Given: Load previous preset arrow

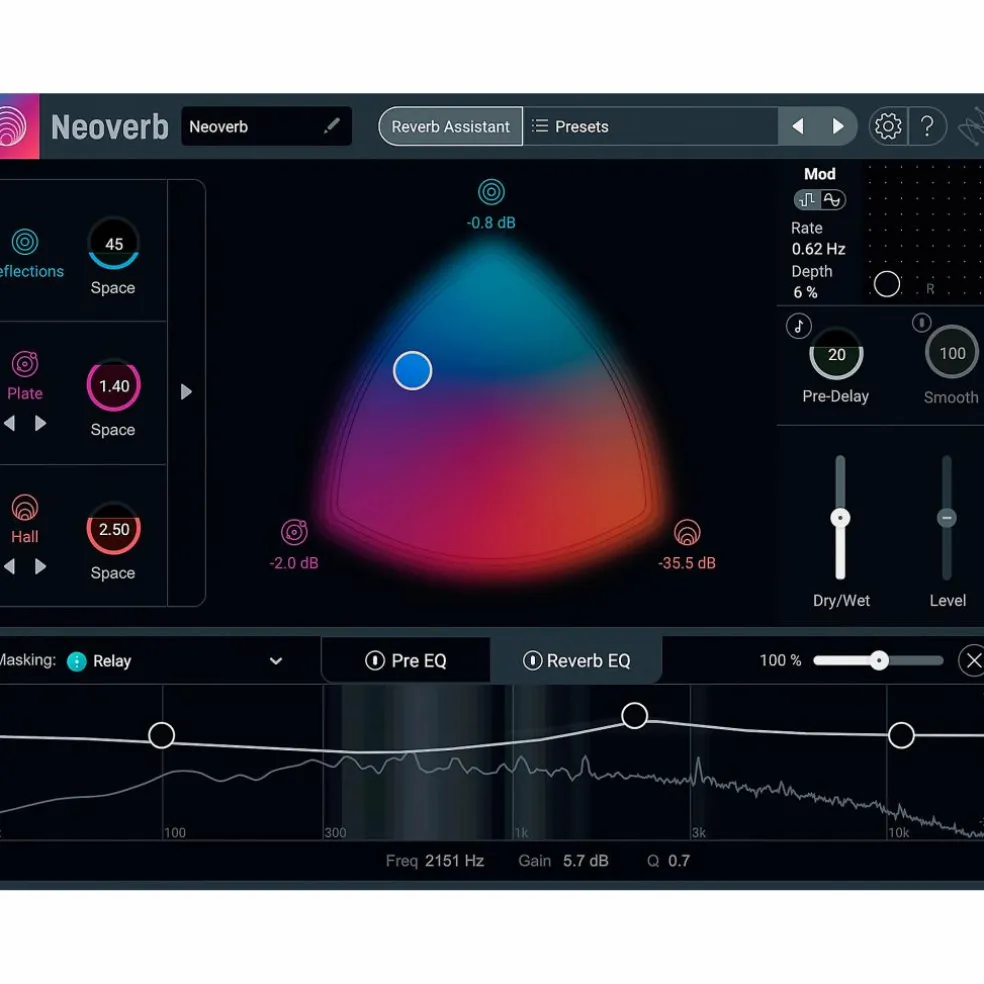Looking at the screenshot, I should pos(798,126).
